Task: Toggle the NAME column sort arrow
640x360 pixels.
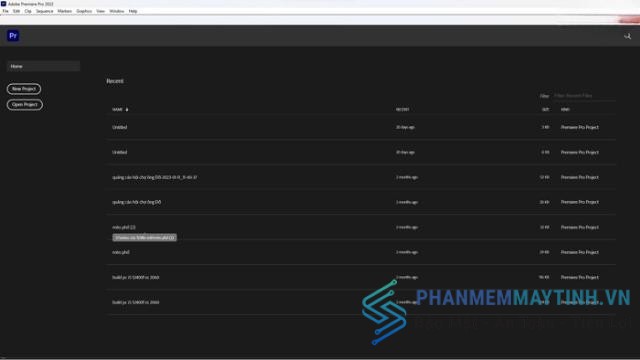Action: point(127,109)
